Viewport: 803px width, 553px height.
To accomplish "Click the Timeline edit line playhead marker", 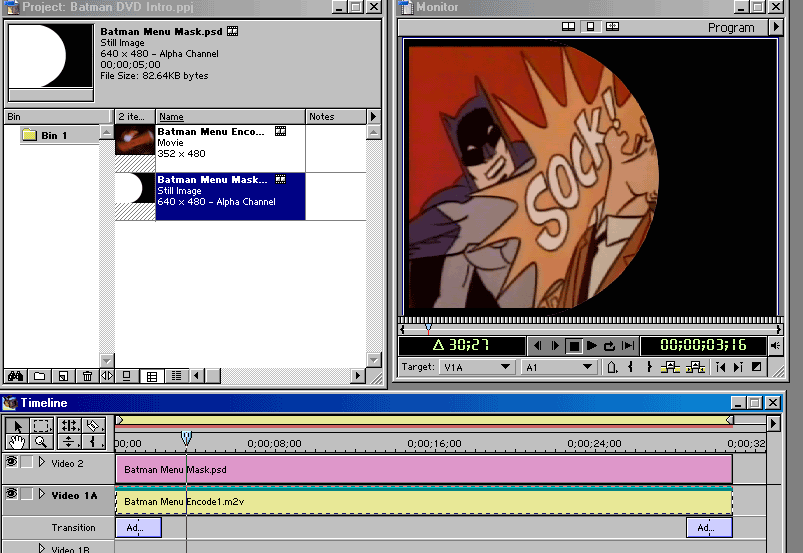I will point(186,438).
